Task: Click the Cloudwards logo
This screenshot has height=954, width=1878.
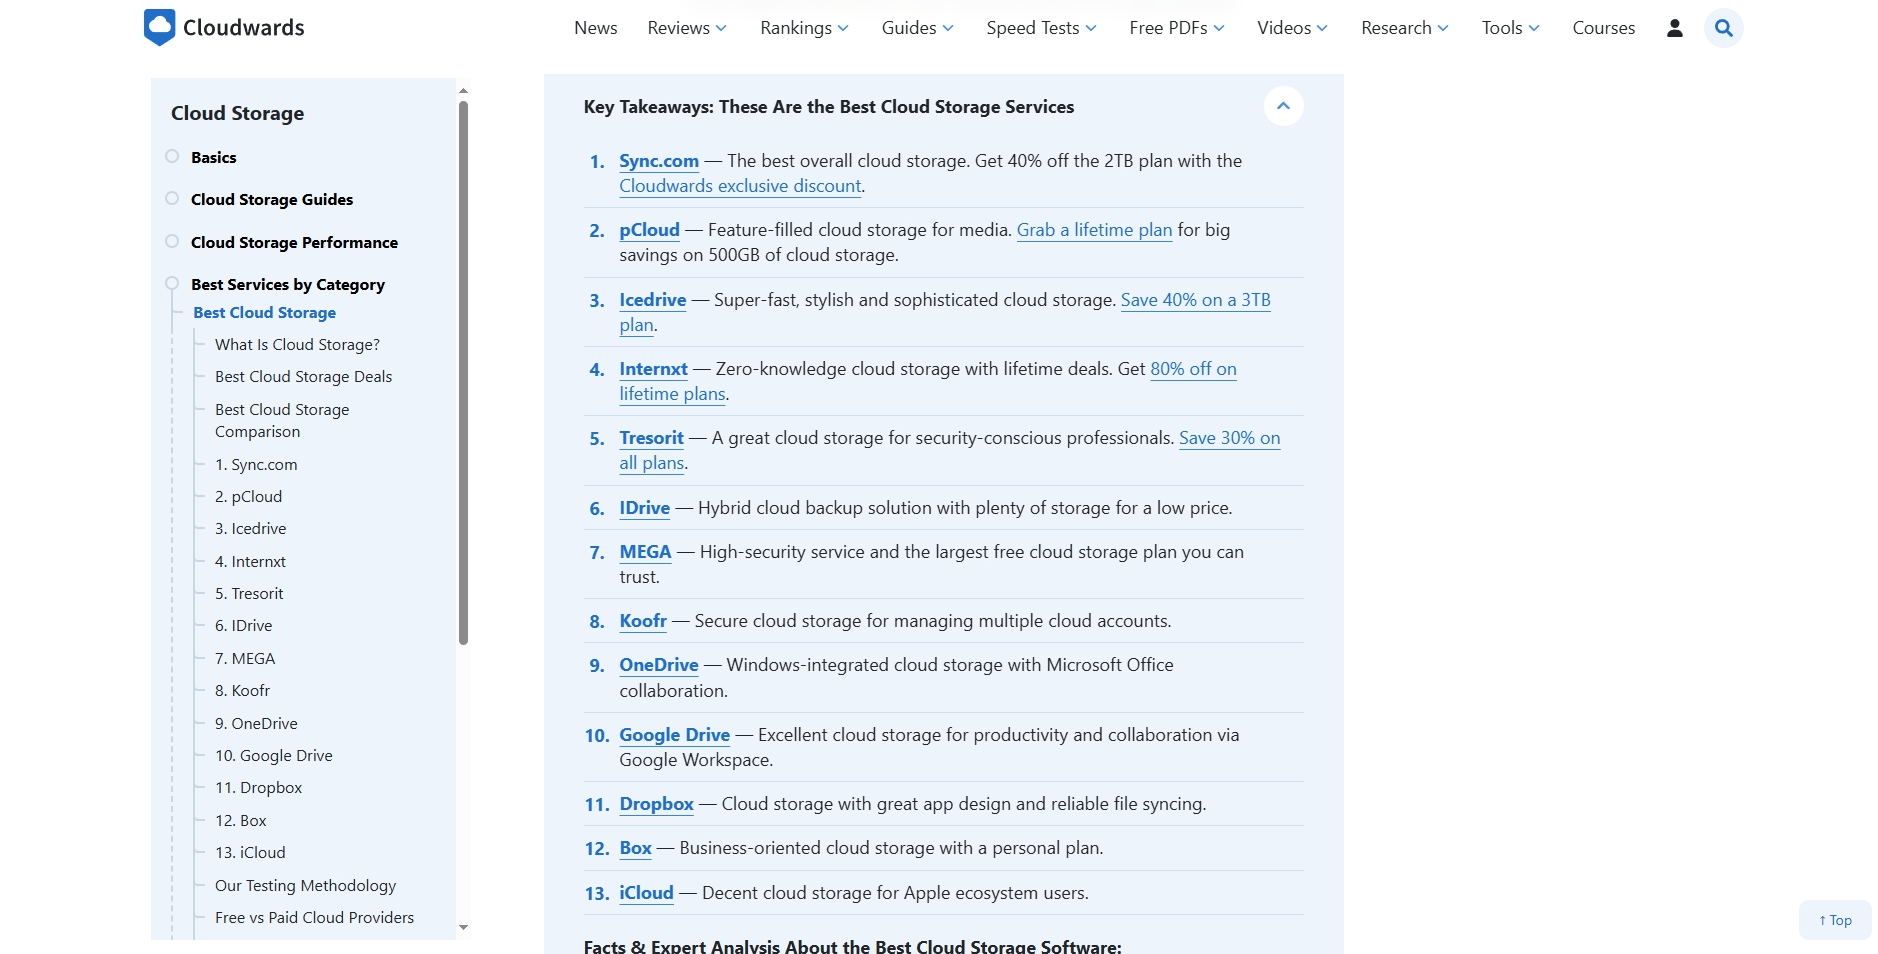Action: click(224, 28)
